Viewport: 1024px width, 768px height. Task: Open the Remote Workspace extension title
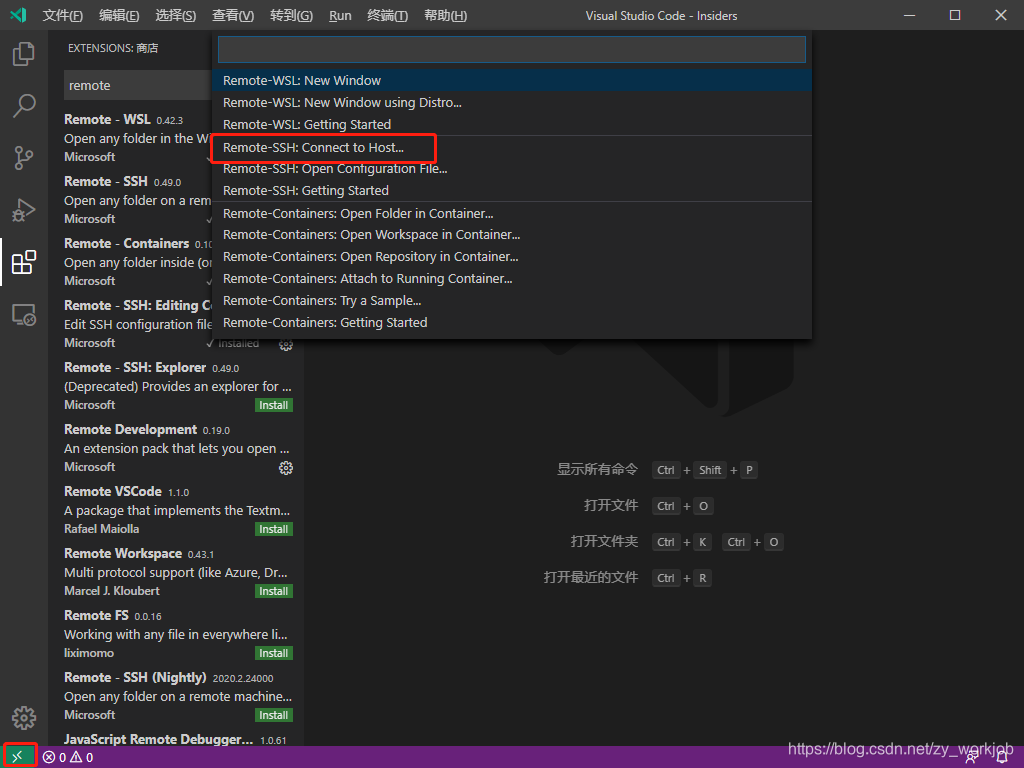pyautogui.click(x=123, y=553)
